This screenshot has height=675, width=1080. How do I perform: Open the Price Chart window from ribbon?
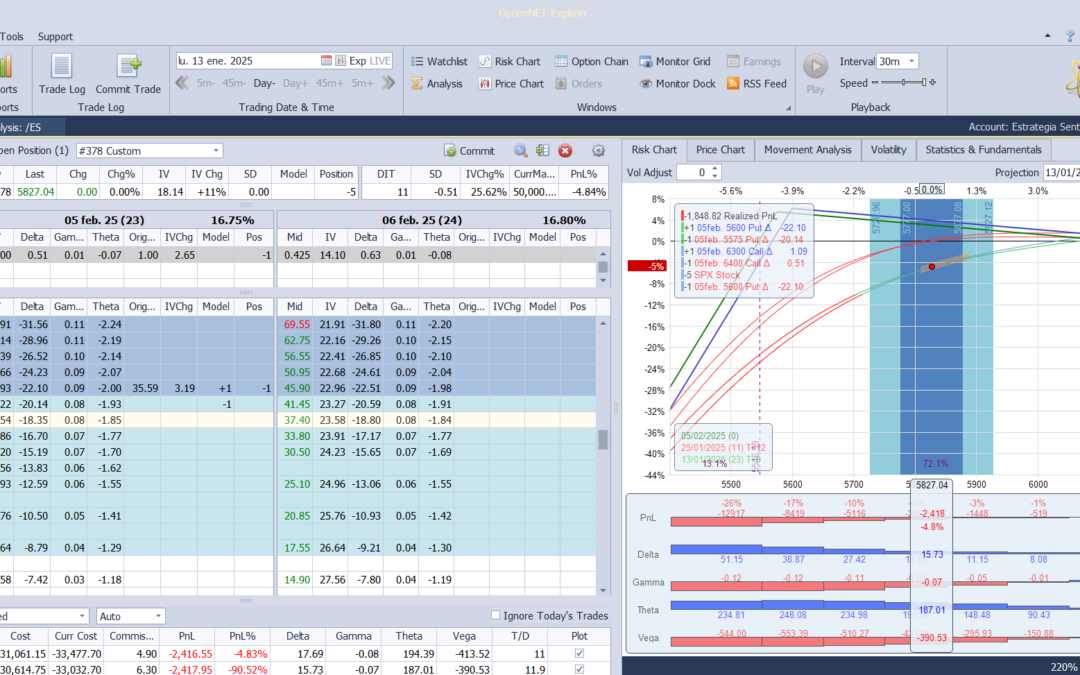coord(511,83)
